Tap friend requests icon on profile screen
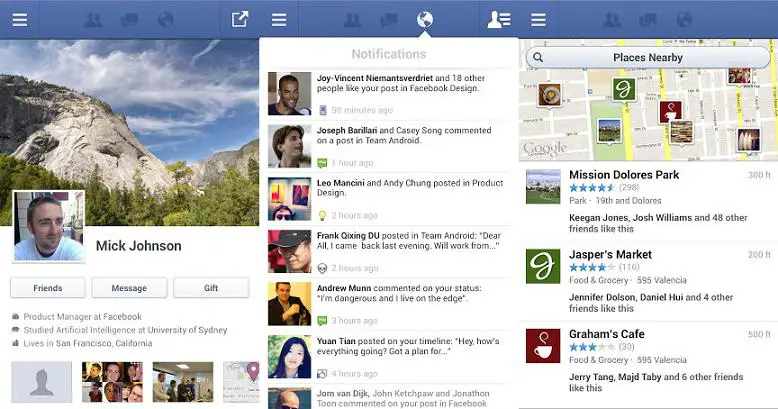Image resolution: width=778 pixels, height=409 pixels. point(93,20)
